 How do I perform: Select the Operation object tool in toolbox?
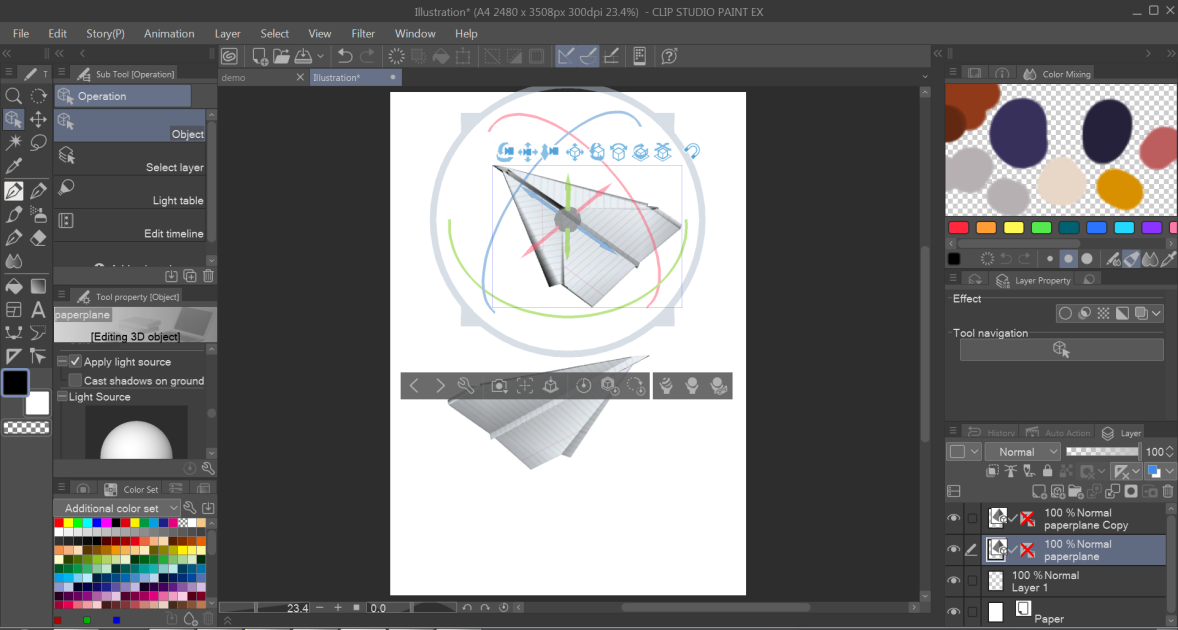[x=13, y=119]
